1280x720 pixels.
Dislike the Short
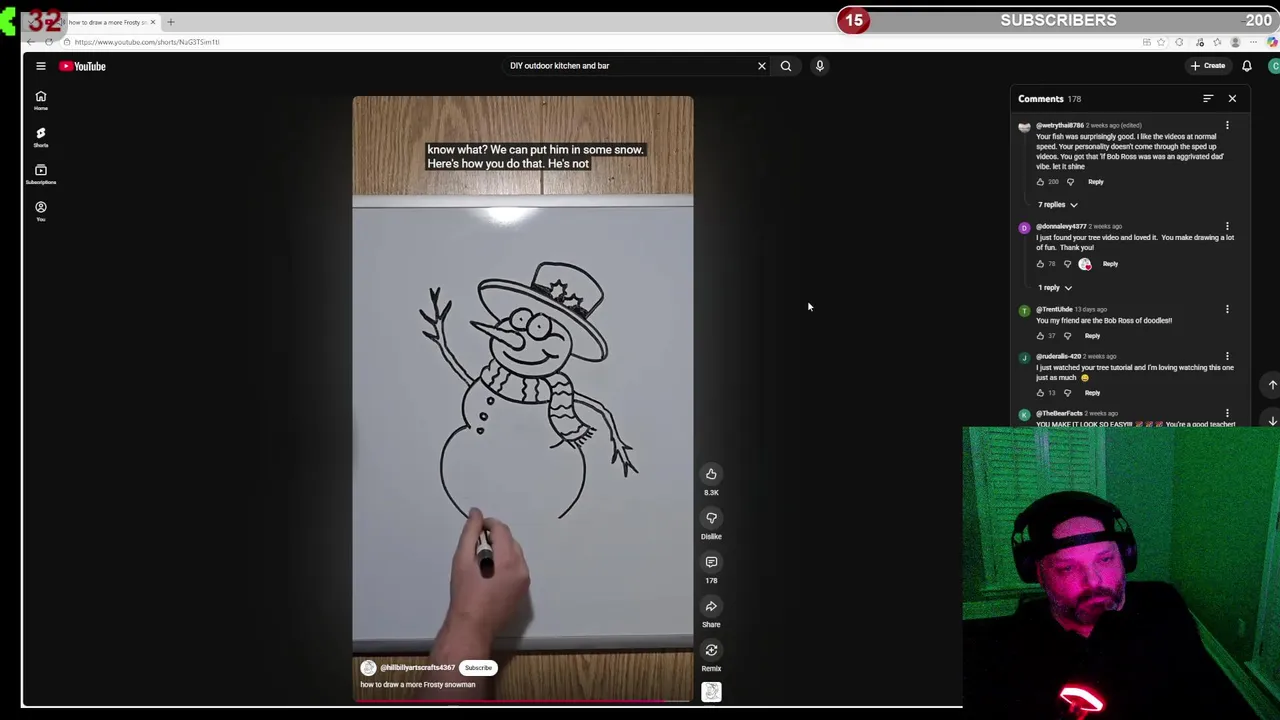point(711,518)
